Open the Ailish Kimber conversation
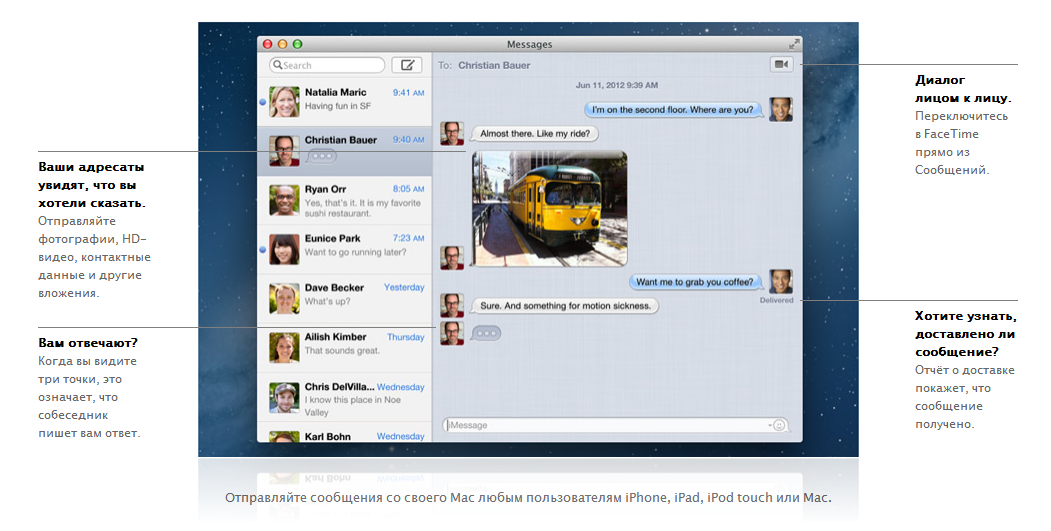Viewport: 1051px width, 531px height. [345, 348]
